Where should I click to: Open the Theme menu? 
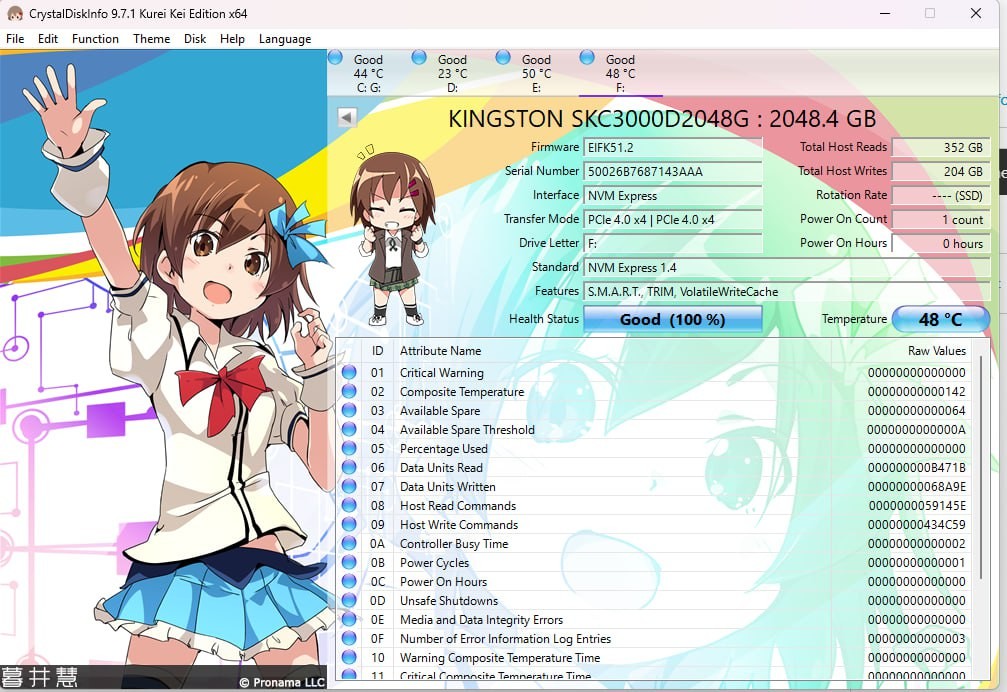coord(151,39)
